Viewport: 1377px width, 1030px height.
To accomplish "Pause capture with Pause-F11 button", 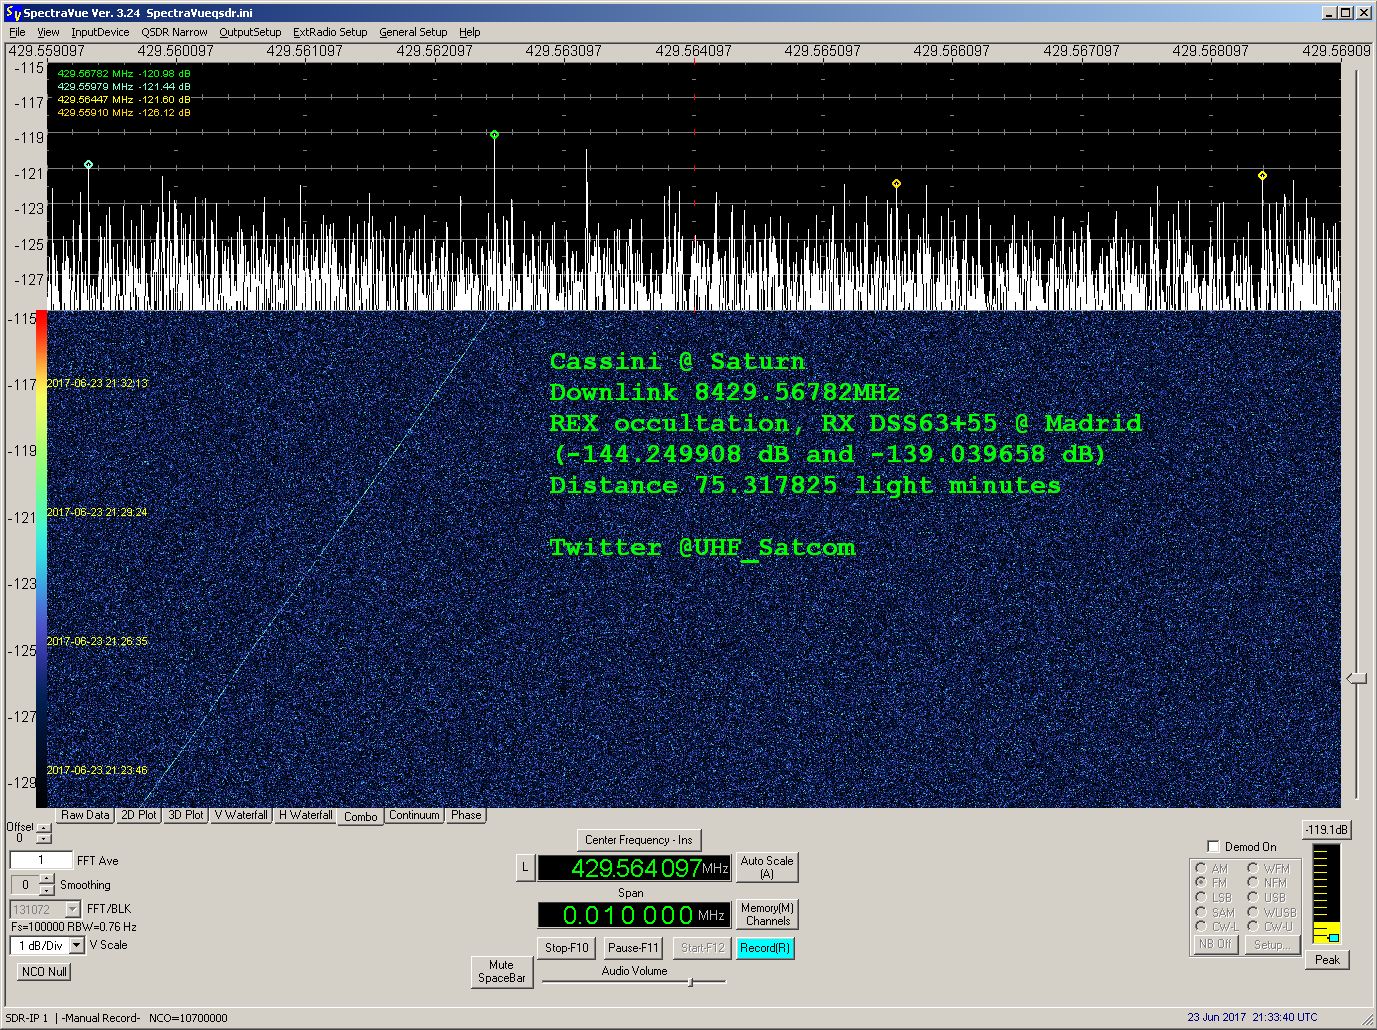I will click(x=633, y=947).
